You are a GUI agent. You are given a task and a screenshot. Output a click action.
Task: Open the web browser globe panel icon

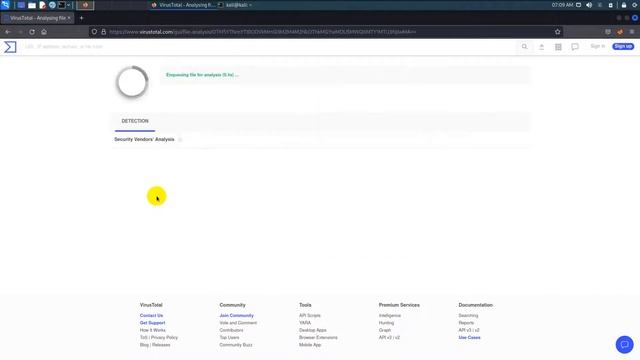52,5
